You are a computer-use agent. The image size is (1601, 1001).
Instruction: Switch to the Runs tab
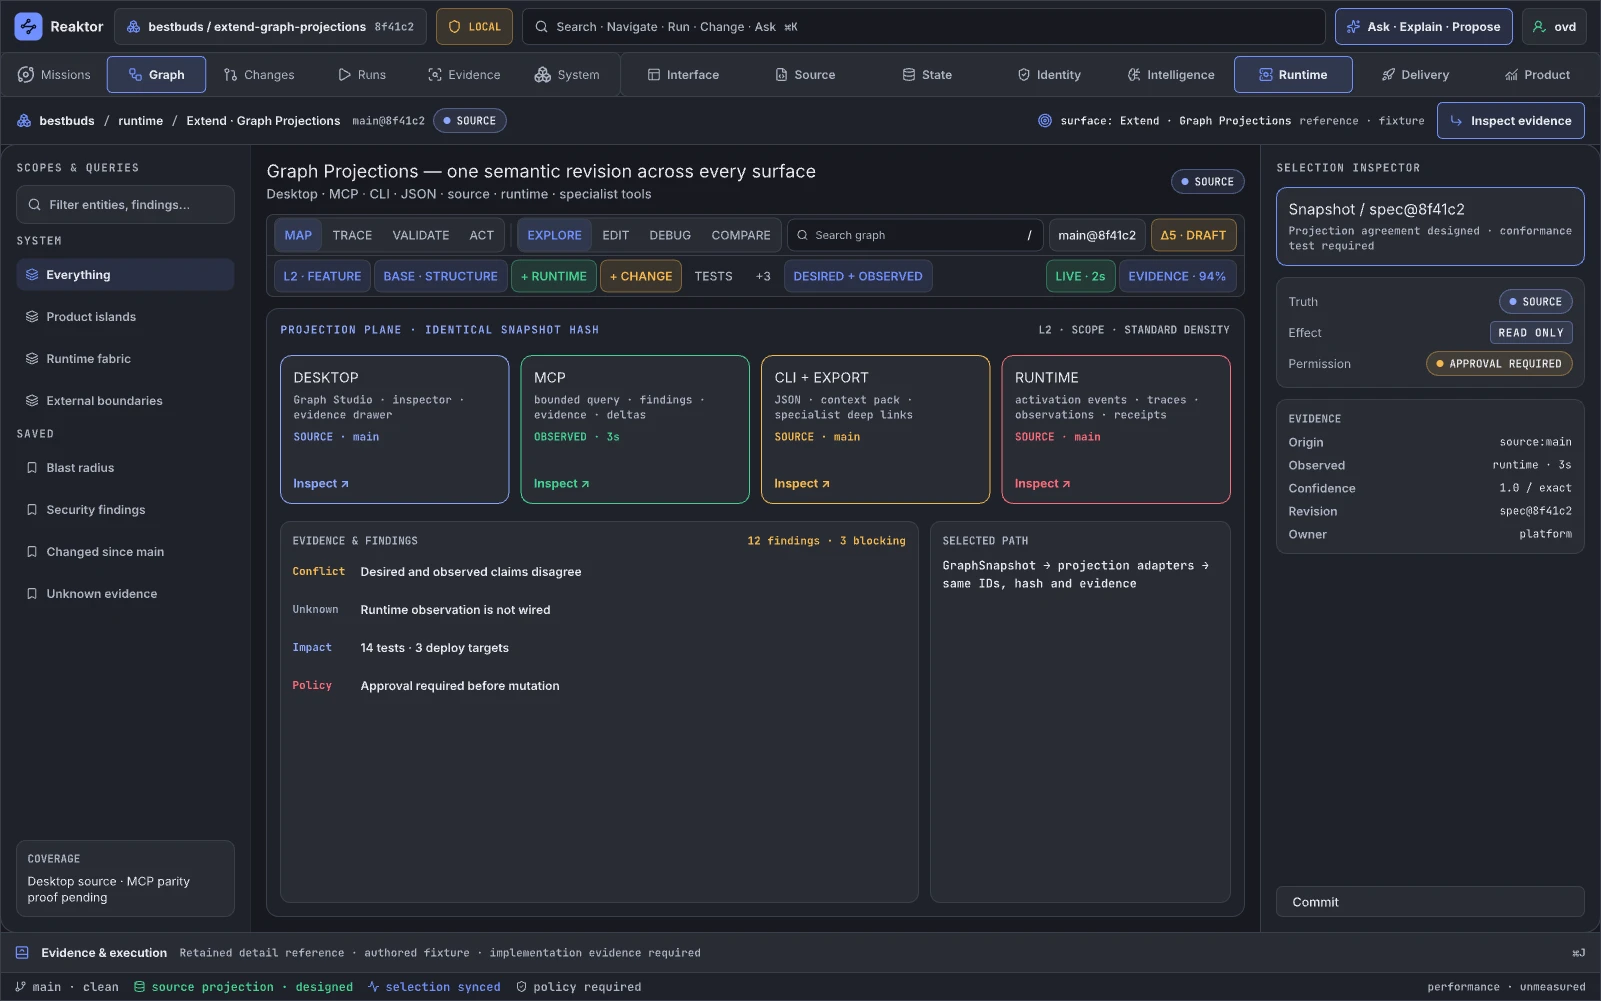pyautogui.click(x=362, y=75)
